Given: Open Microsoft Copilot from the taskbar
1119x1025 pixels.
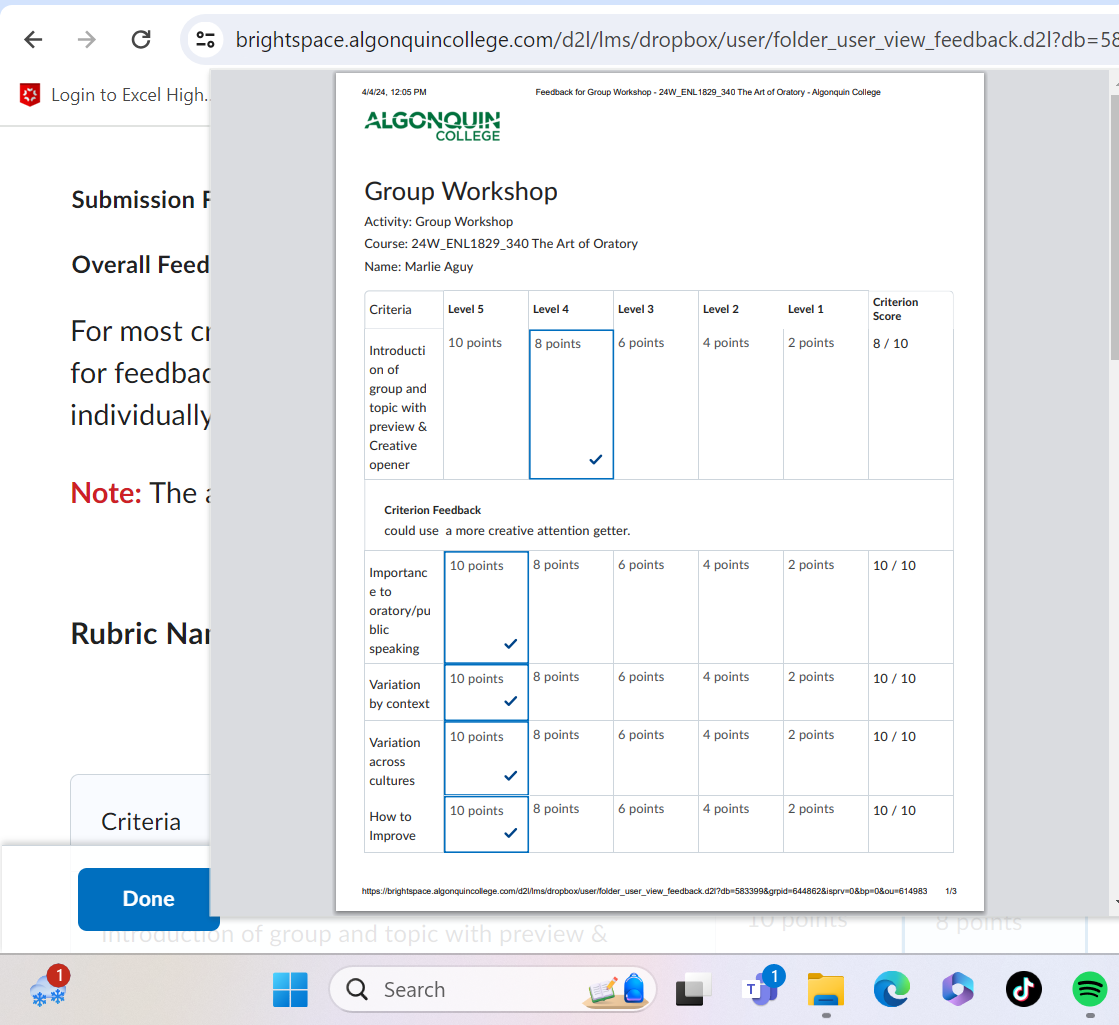Looking at the screenshot, I should [x=957, y=989].
